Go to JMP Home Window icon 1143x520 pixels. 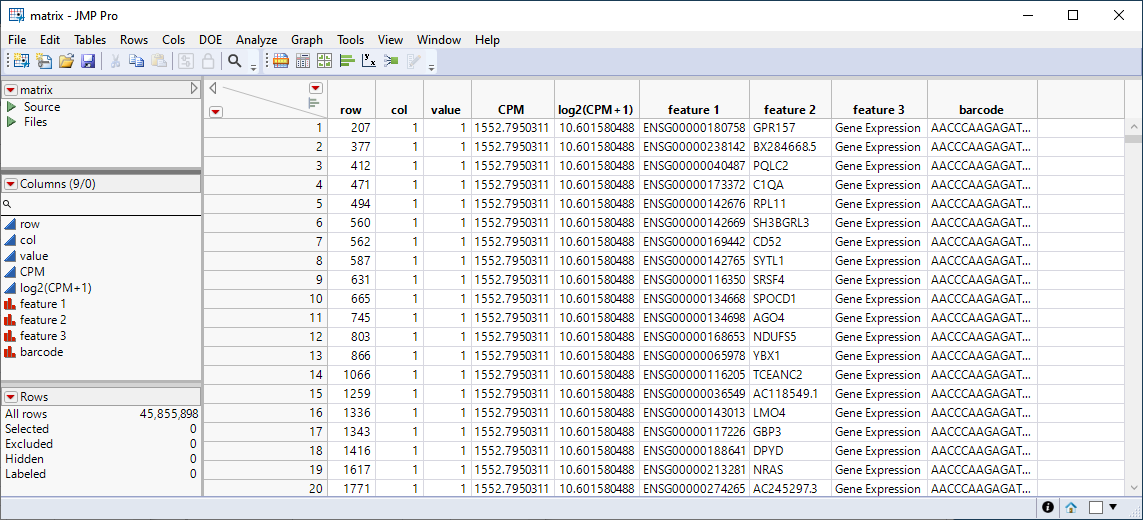(x=1071, y=507)
